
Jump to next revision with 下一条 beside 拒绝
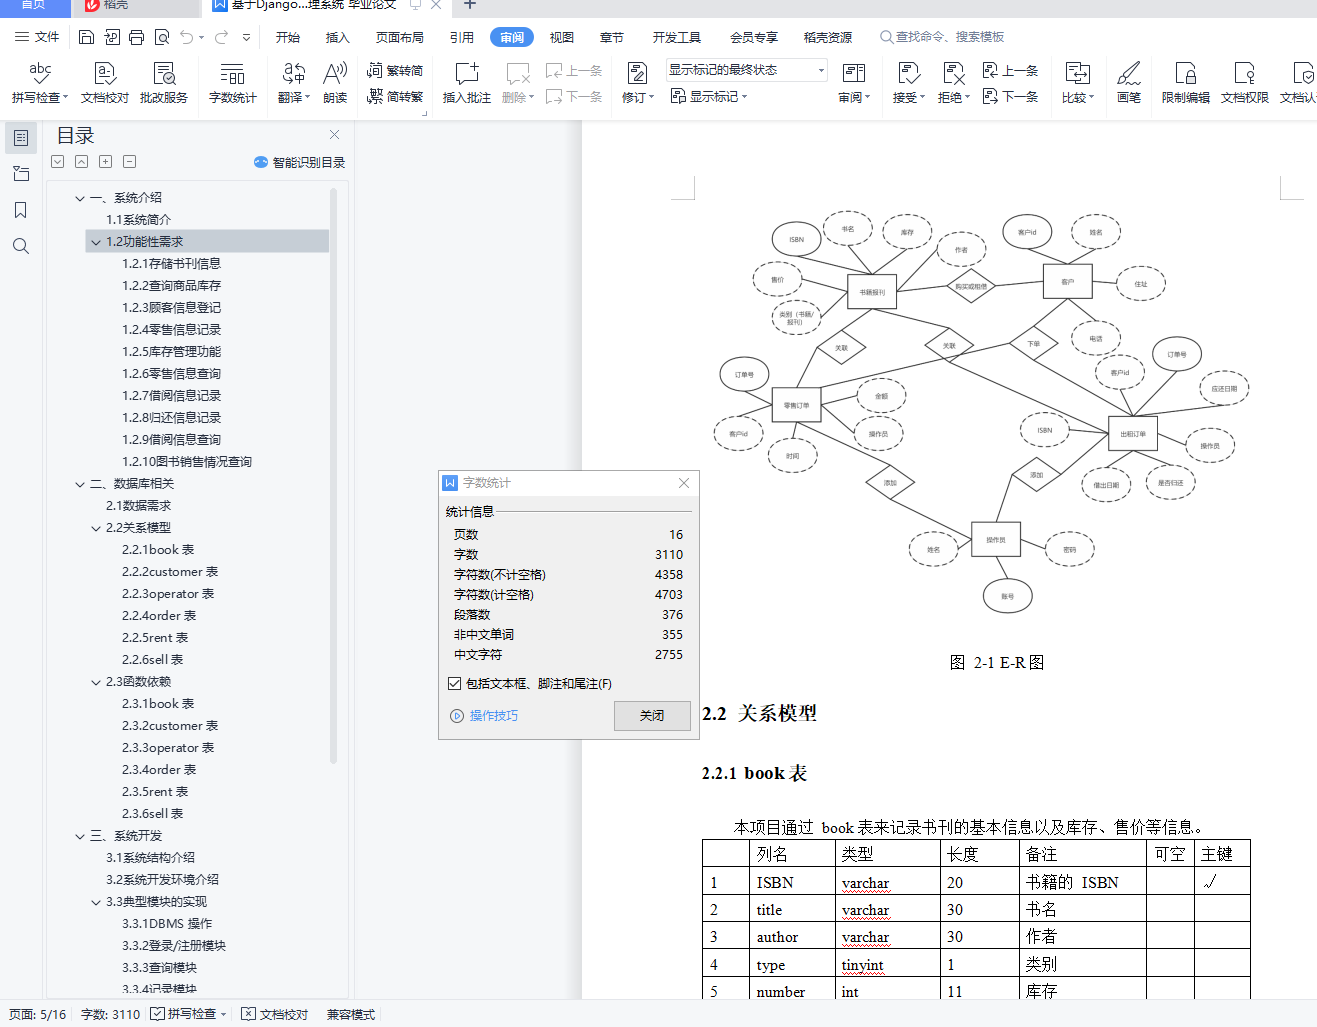click(x=1011, y=96)
